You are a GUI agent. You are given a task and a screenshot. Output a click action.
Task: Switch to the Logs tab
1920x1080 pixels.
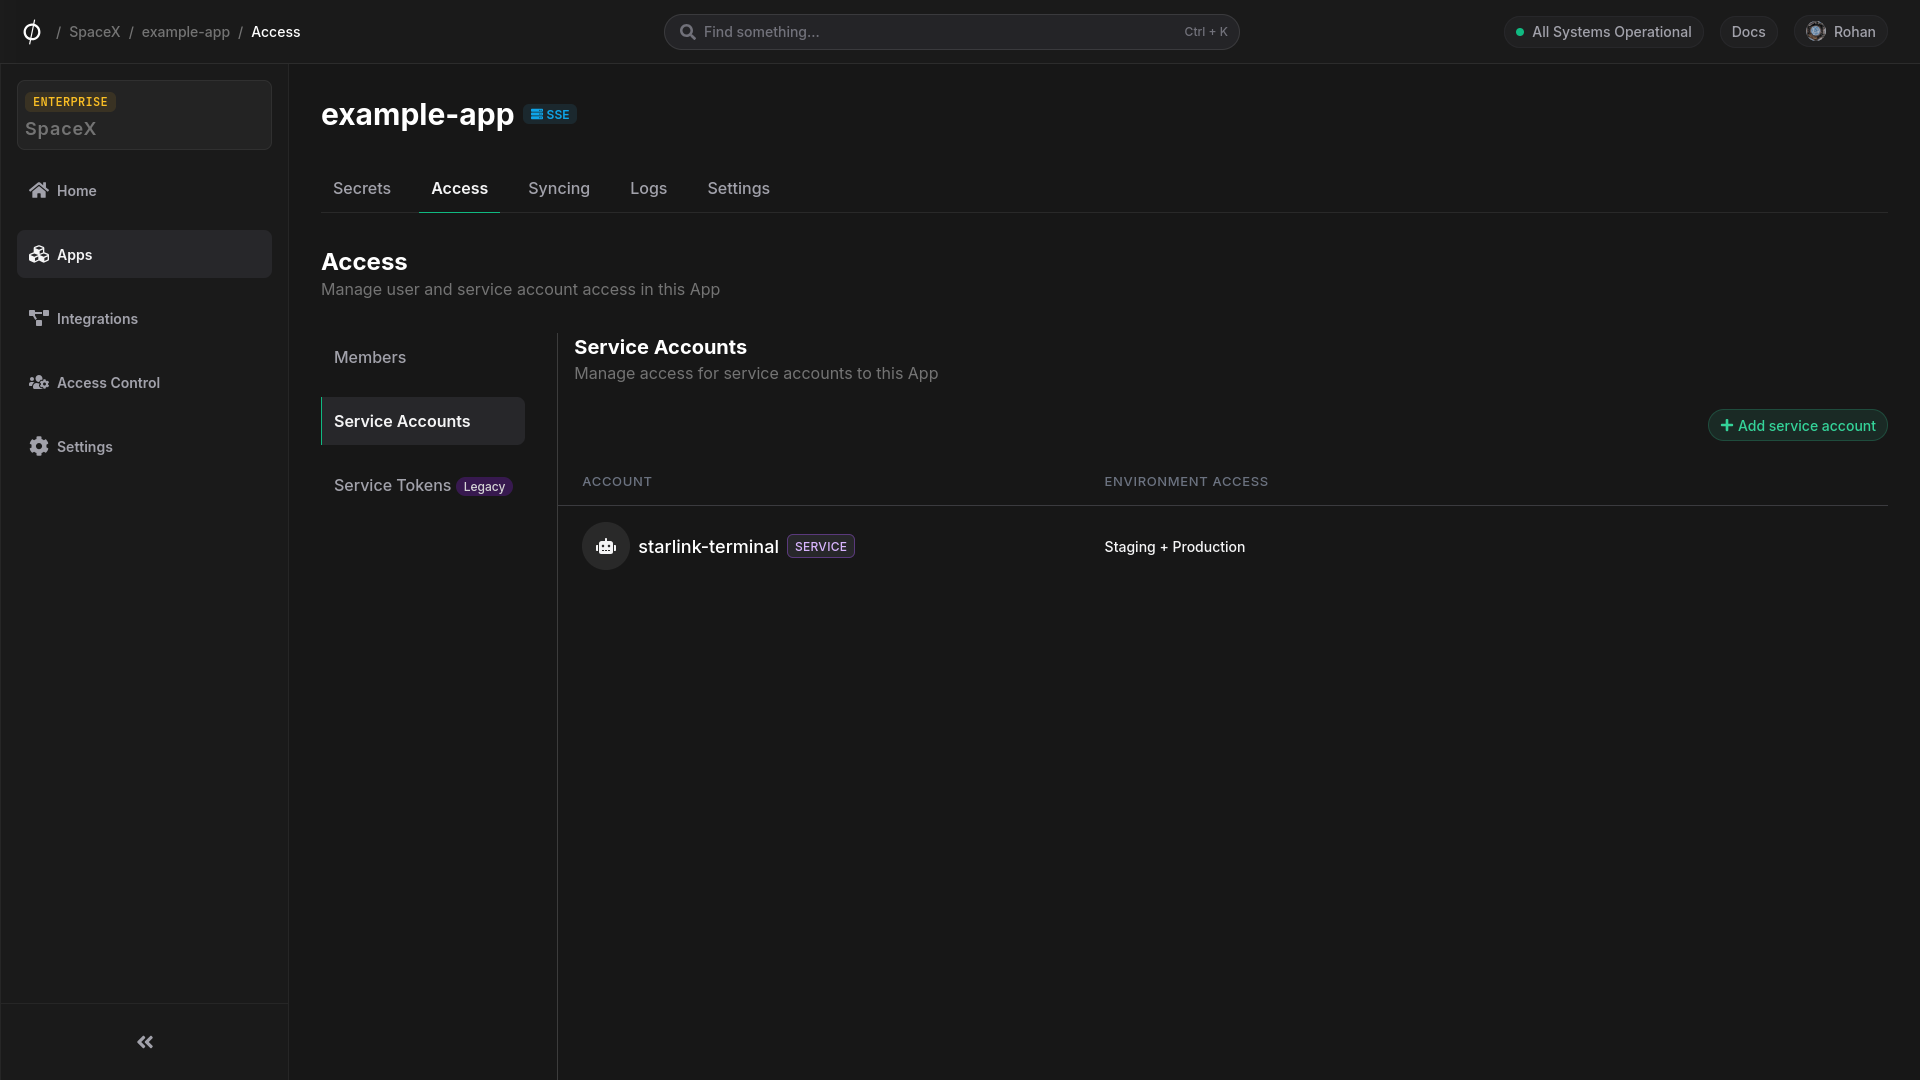(648, 188)
